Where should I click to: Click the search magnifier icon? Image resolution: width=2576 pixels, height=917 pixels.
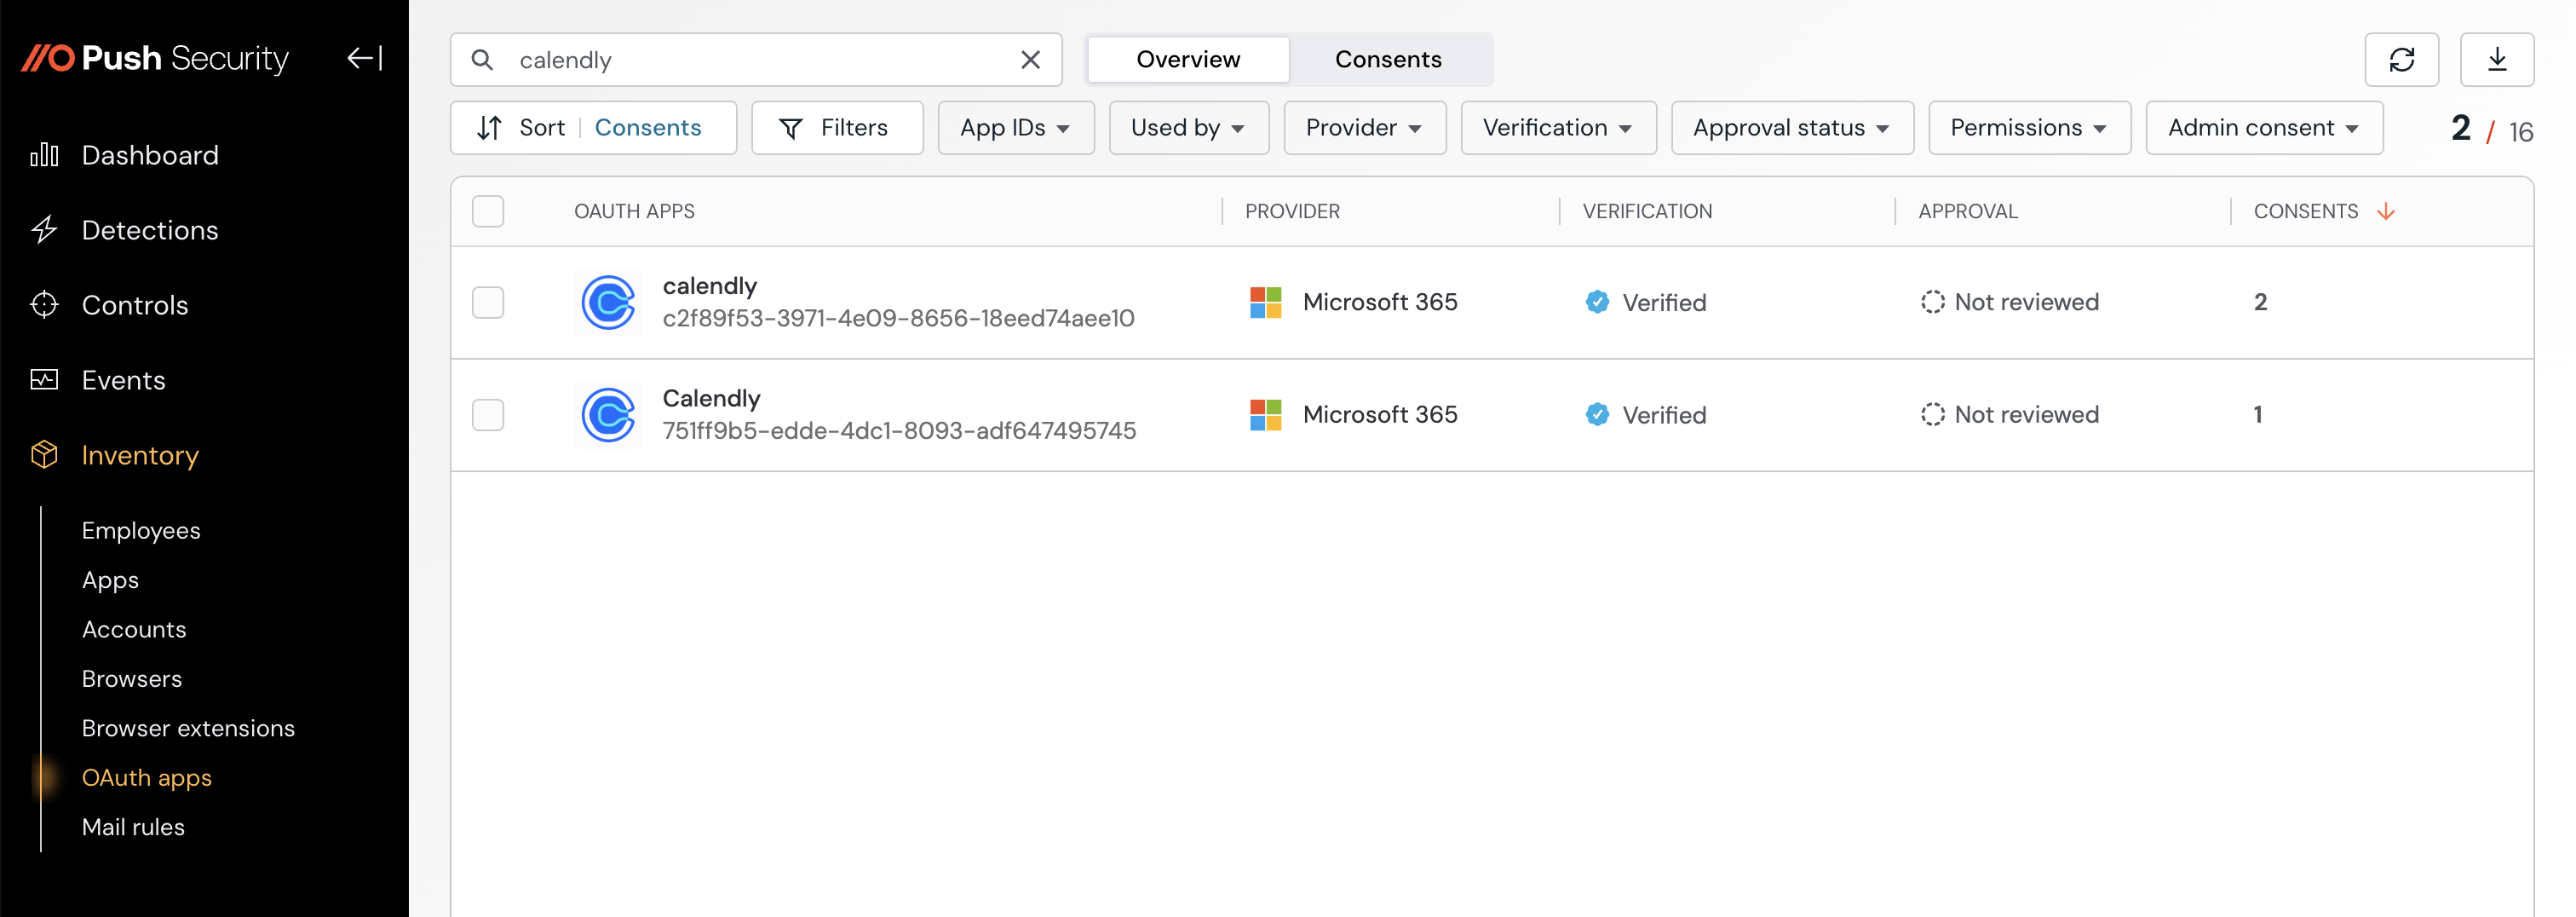point(482,60)
